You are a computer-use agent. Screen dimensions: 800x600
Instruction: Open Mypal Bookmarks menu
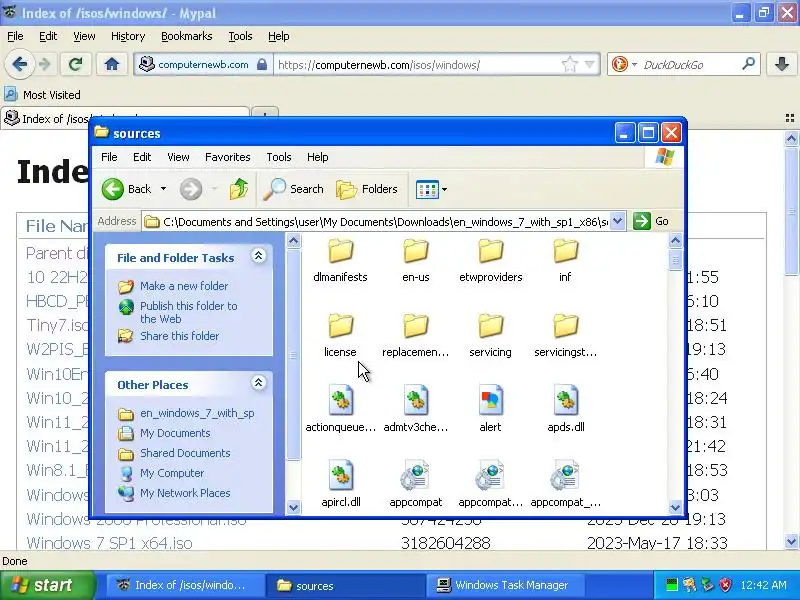coord(187,36)
